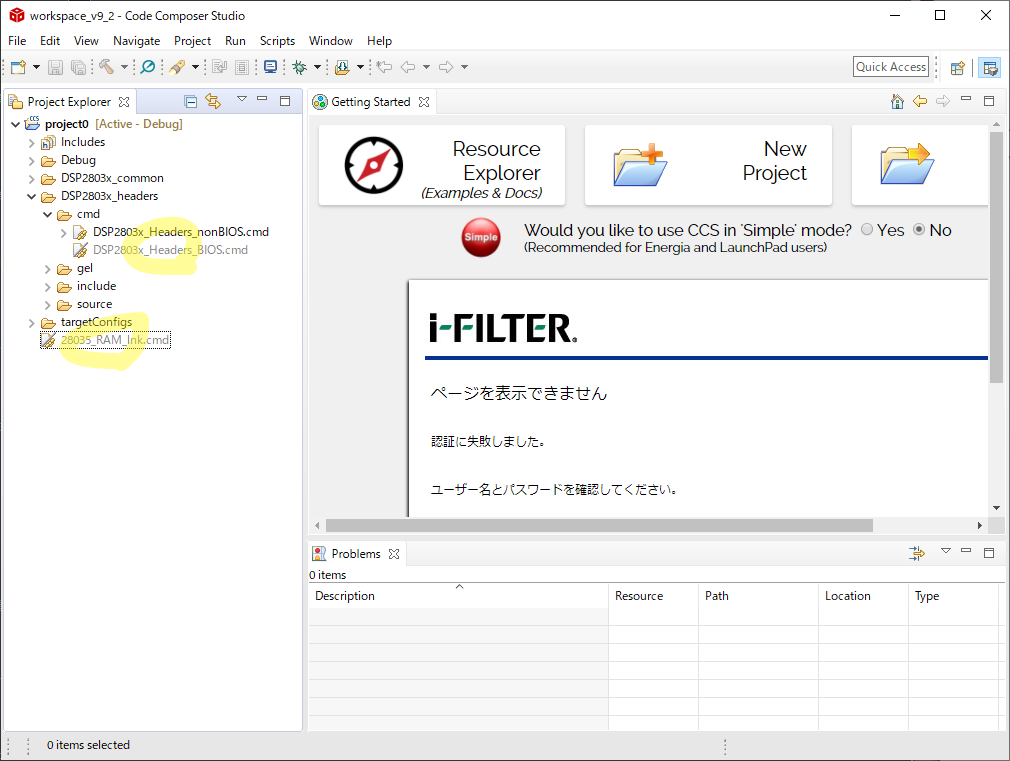Switch to the Problems tab
Screen dimensions: 1010x761
[x=355, y=553]
